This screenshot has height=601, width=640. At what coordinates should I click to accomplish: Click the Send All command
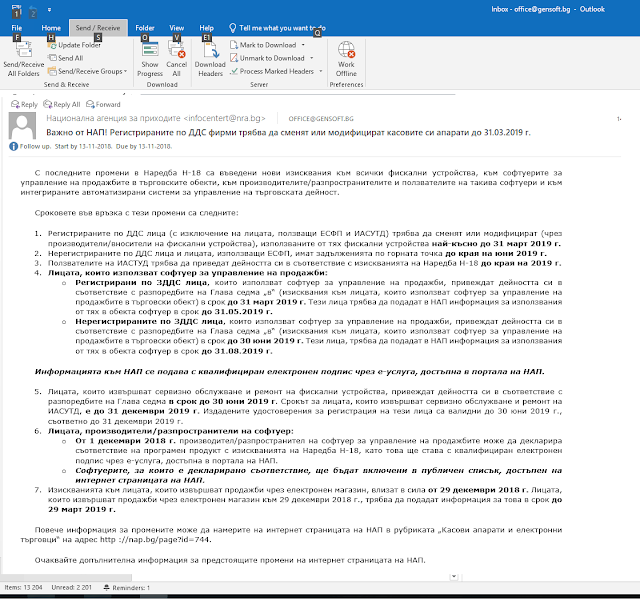66,58
